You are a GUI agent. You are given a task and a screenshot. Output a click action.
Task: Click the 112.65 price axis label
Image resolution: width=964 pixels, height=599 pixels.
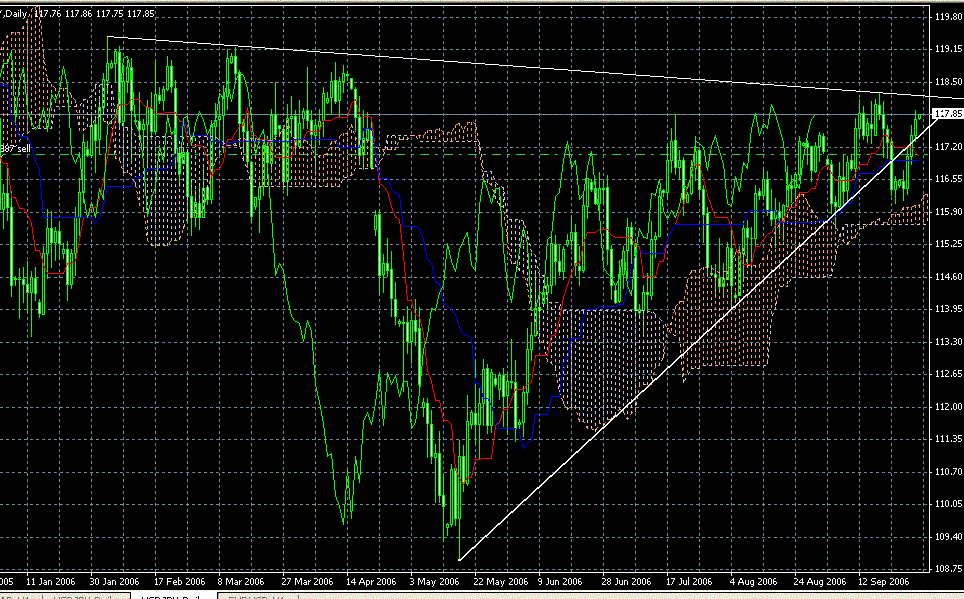pos(948,374)
